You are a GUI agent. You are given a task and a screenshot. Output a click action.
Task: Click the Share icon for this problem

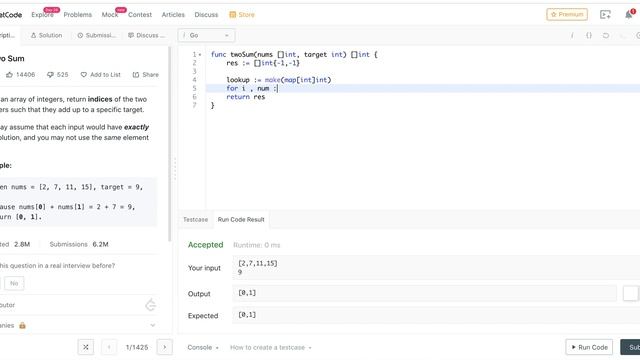(136, 75)
